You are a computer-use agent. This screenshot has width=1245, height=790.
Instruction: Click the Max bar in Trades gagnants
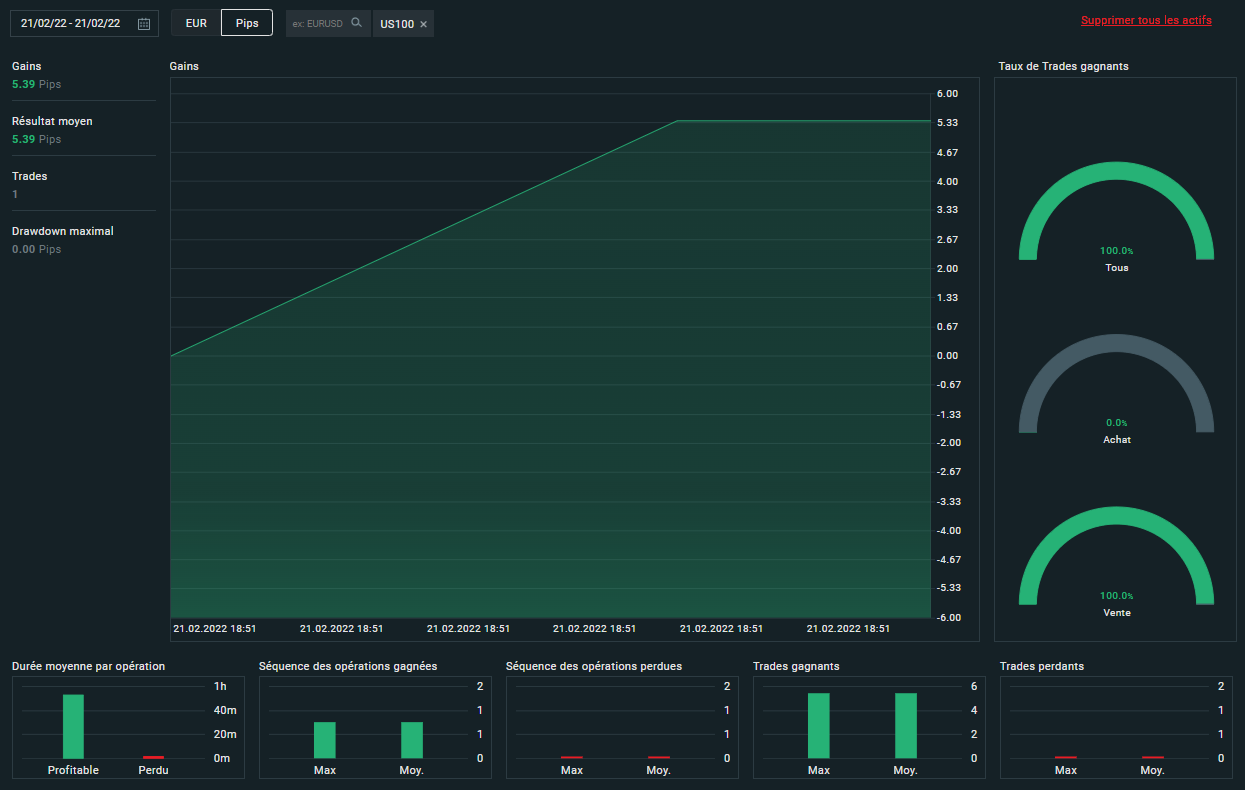coord(819,725)
